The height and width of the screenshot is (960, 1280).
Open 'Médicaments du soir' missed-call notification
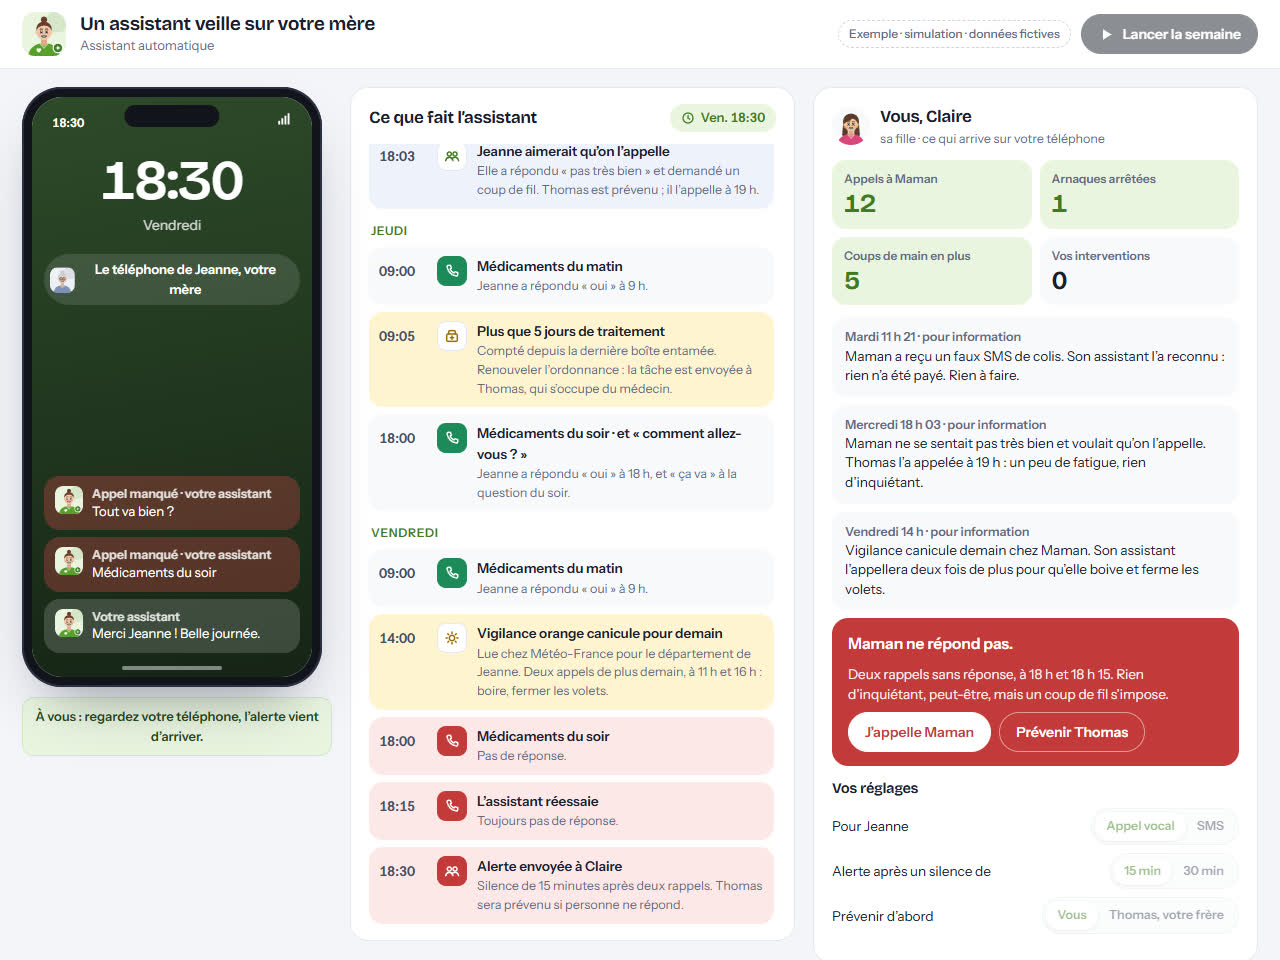pos(172,564)
